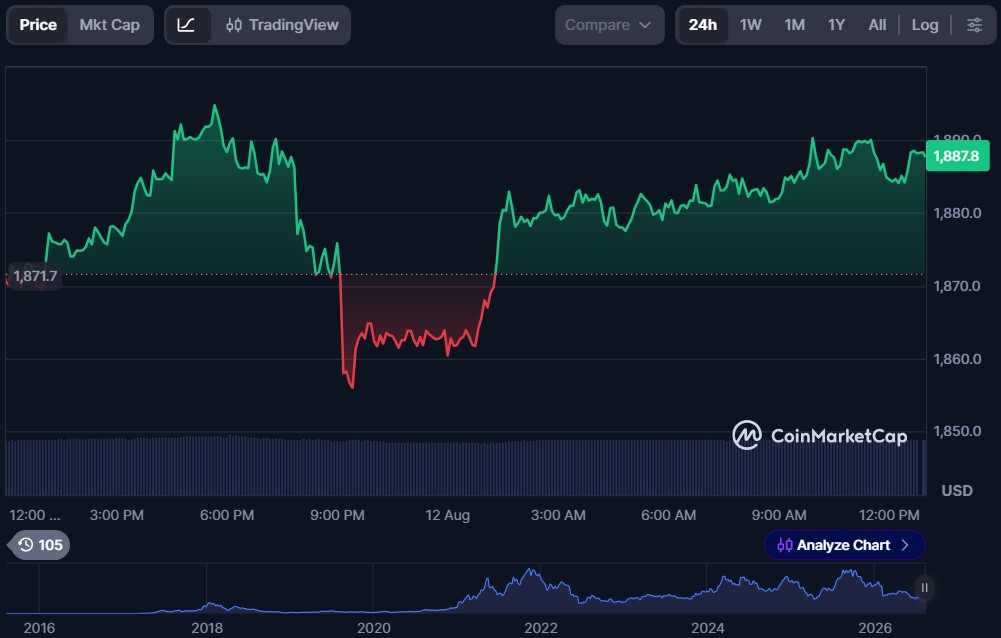The width and height of the screenshot is (1001, 638).
Task: Show All time range
Action: (877, 25)
